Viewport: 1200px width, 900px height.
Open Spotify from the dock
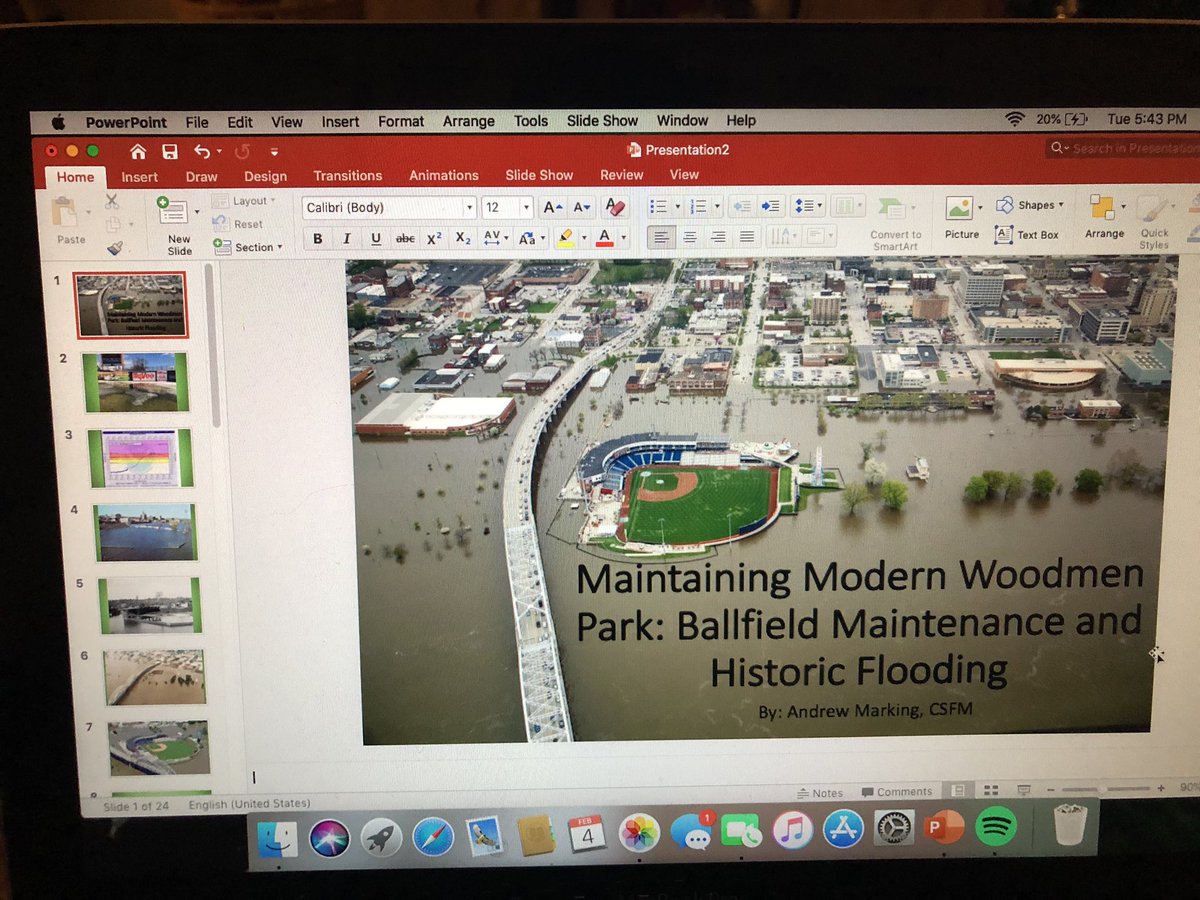click(x=995, y=827)
